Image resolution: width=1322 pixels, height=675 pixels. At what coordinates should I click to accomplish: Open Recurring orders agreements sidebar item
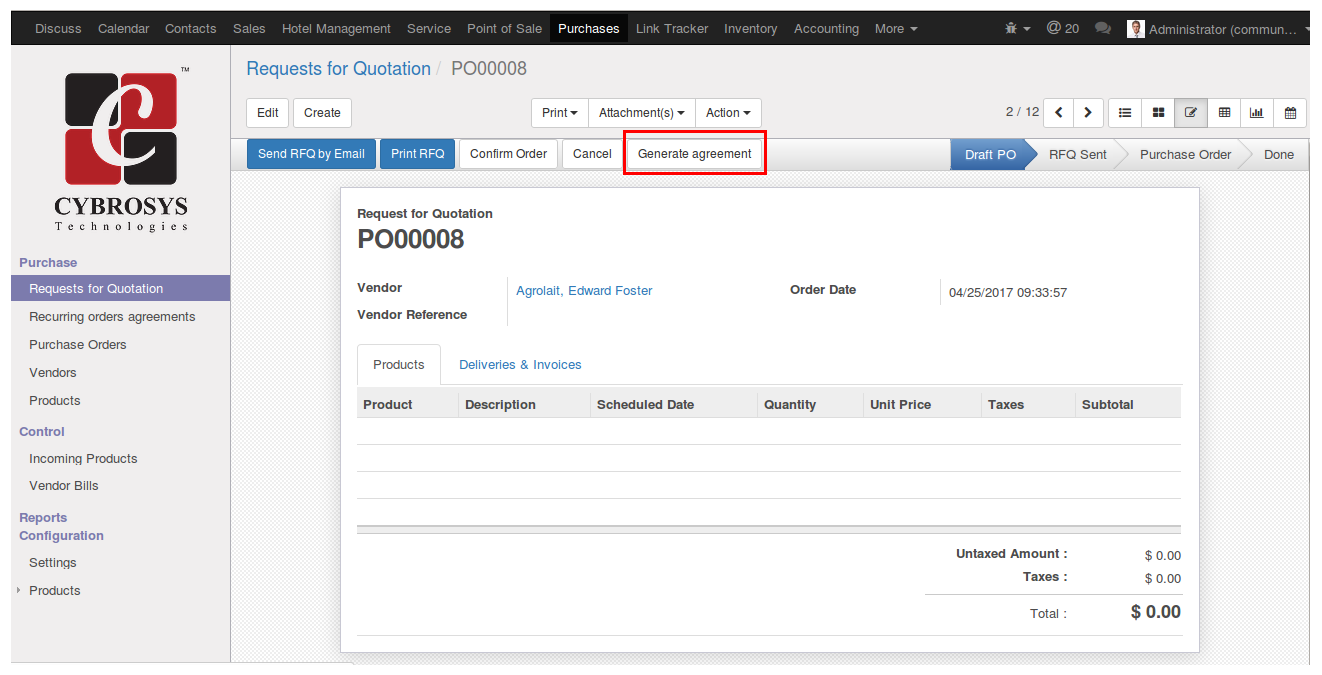point(112,317)
